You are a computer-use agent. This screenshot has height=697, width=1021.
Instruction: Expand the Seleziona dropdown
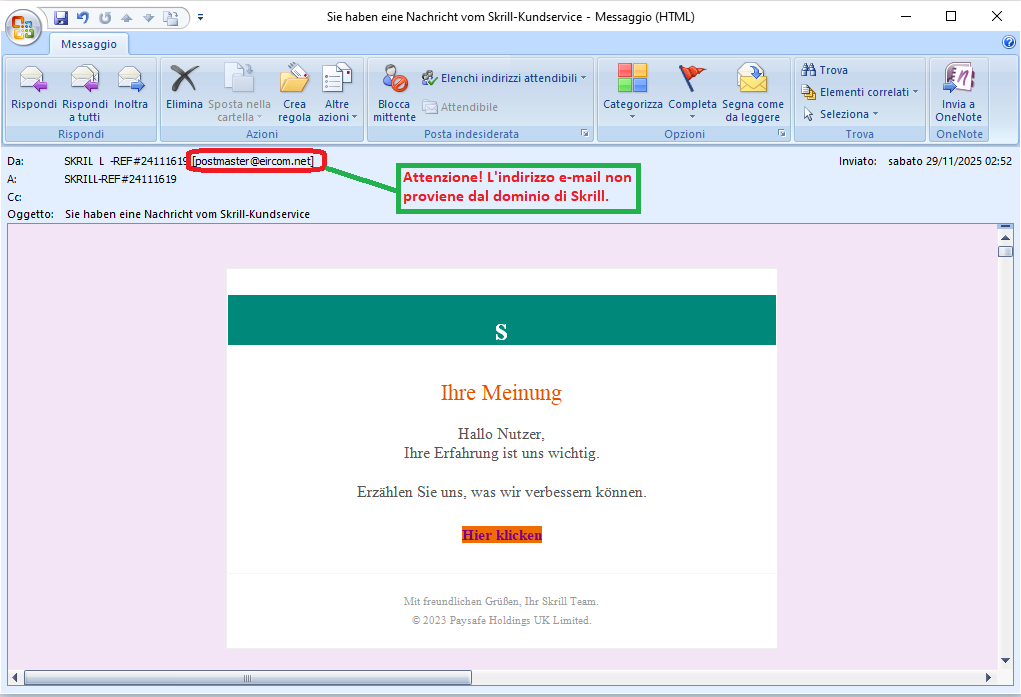pos(841,114)
